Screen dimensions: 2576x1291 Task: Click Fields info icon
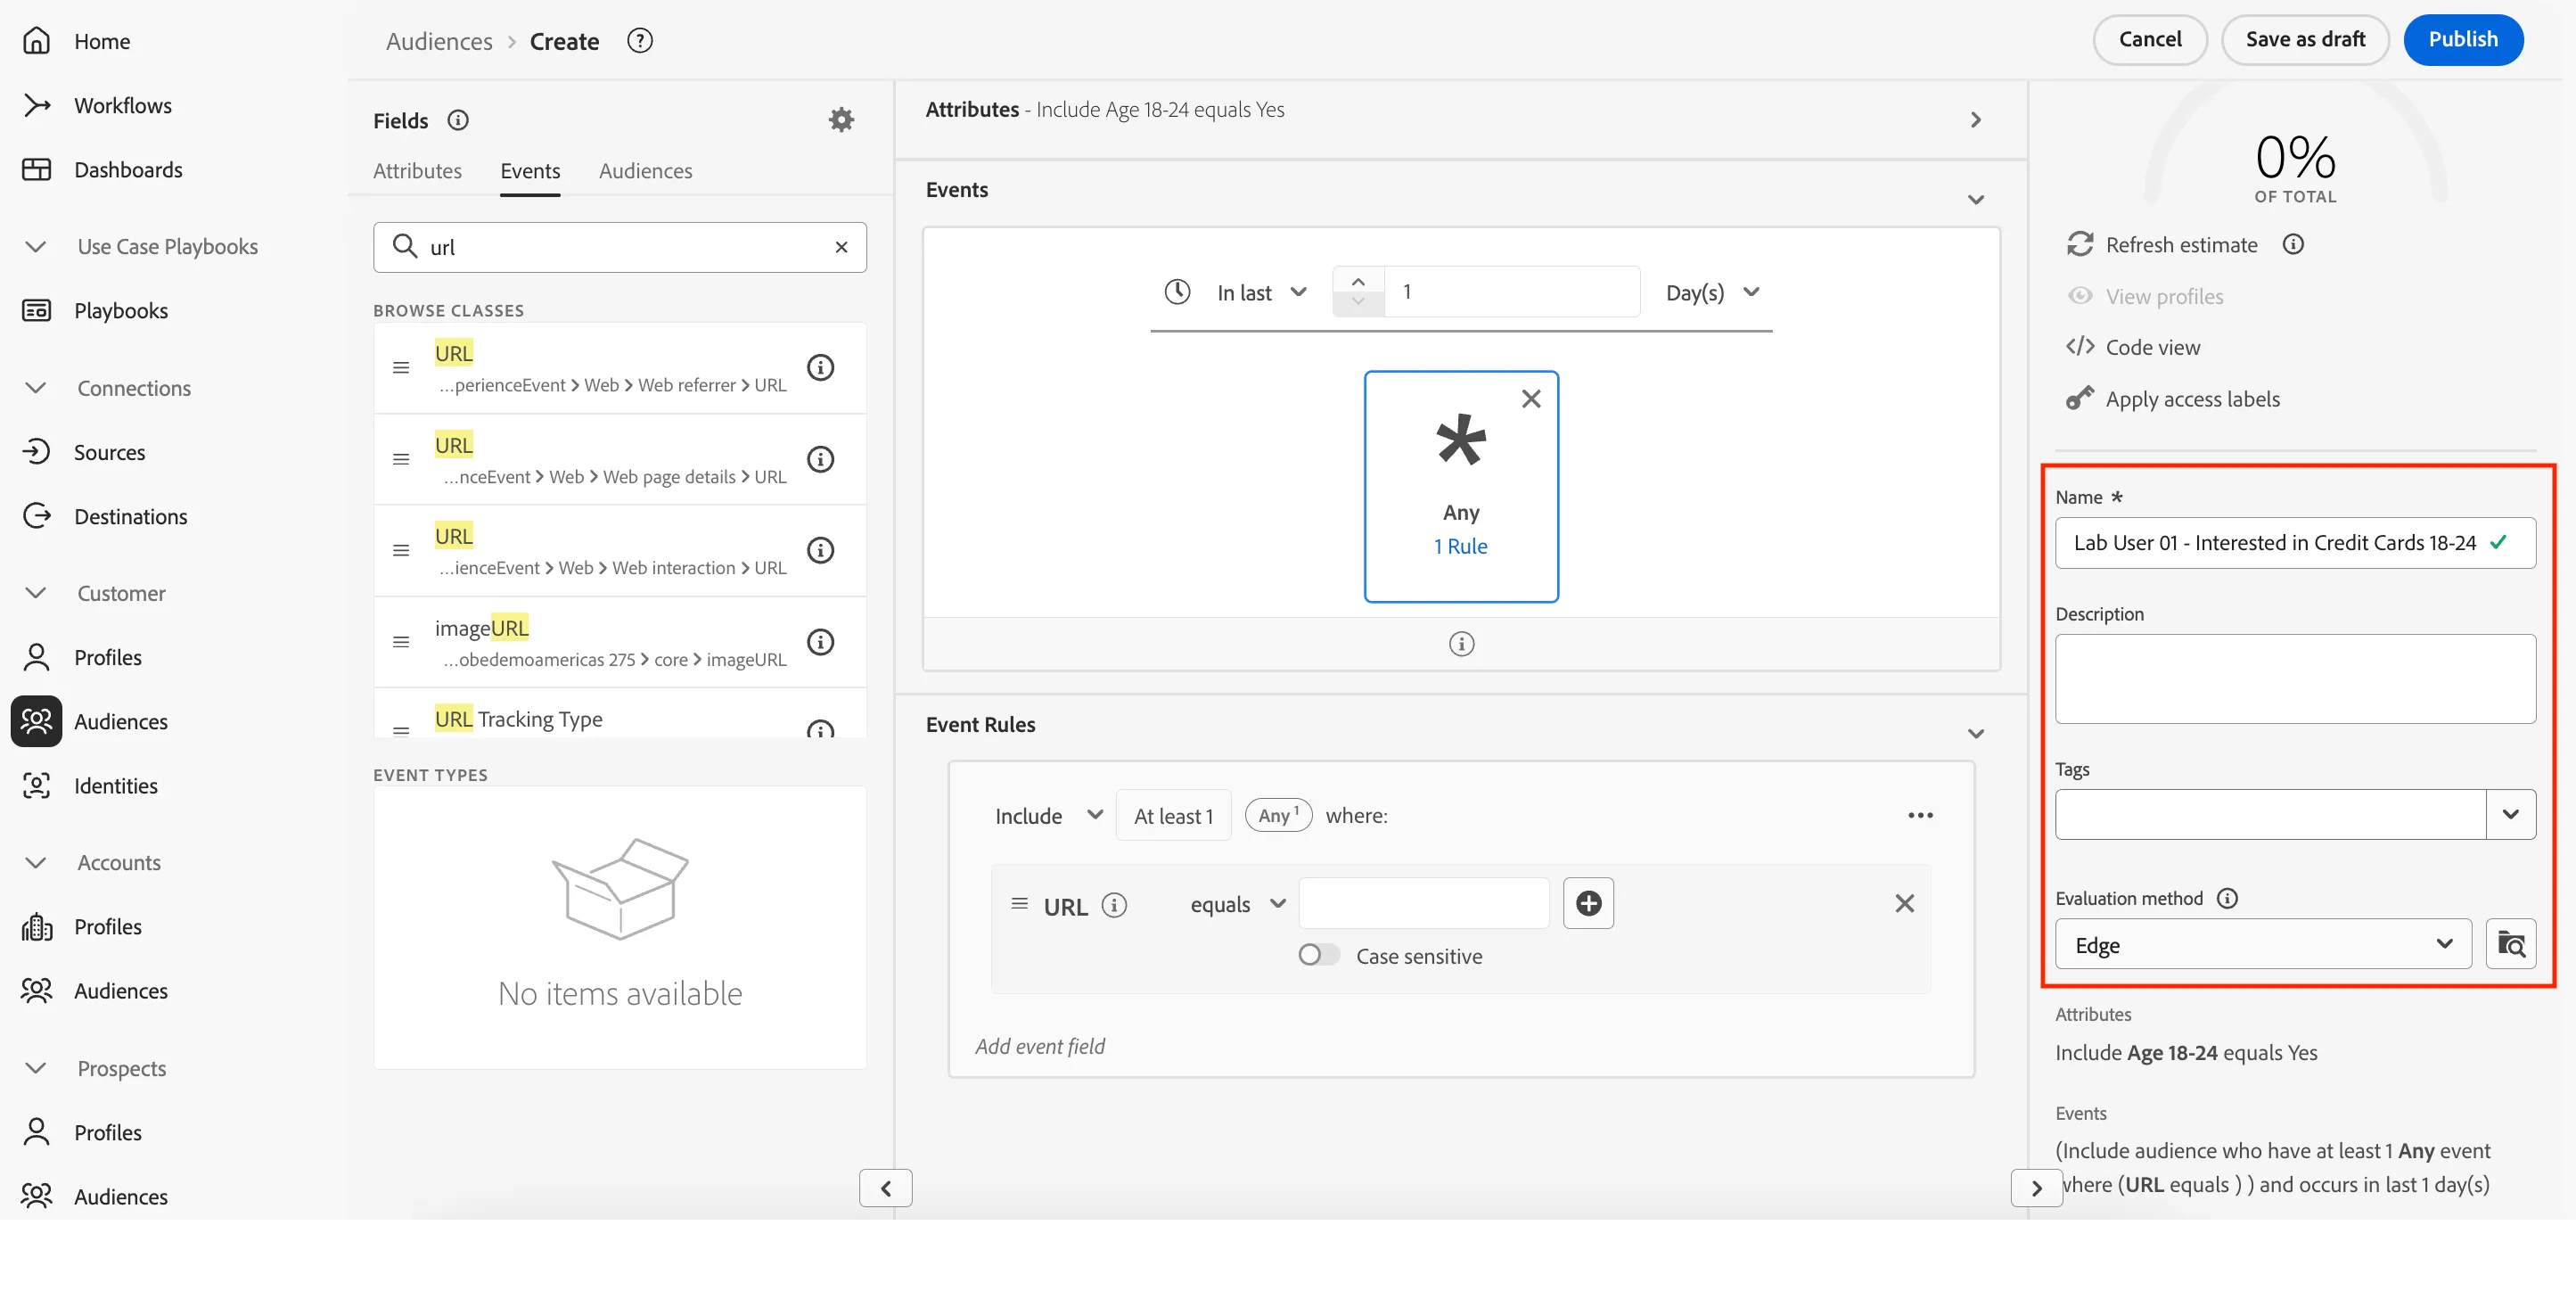coord(458,120)
